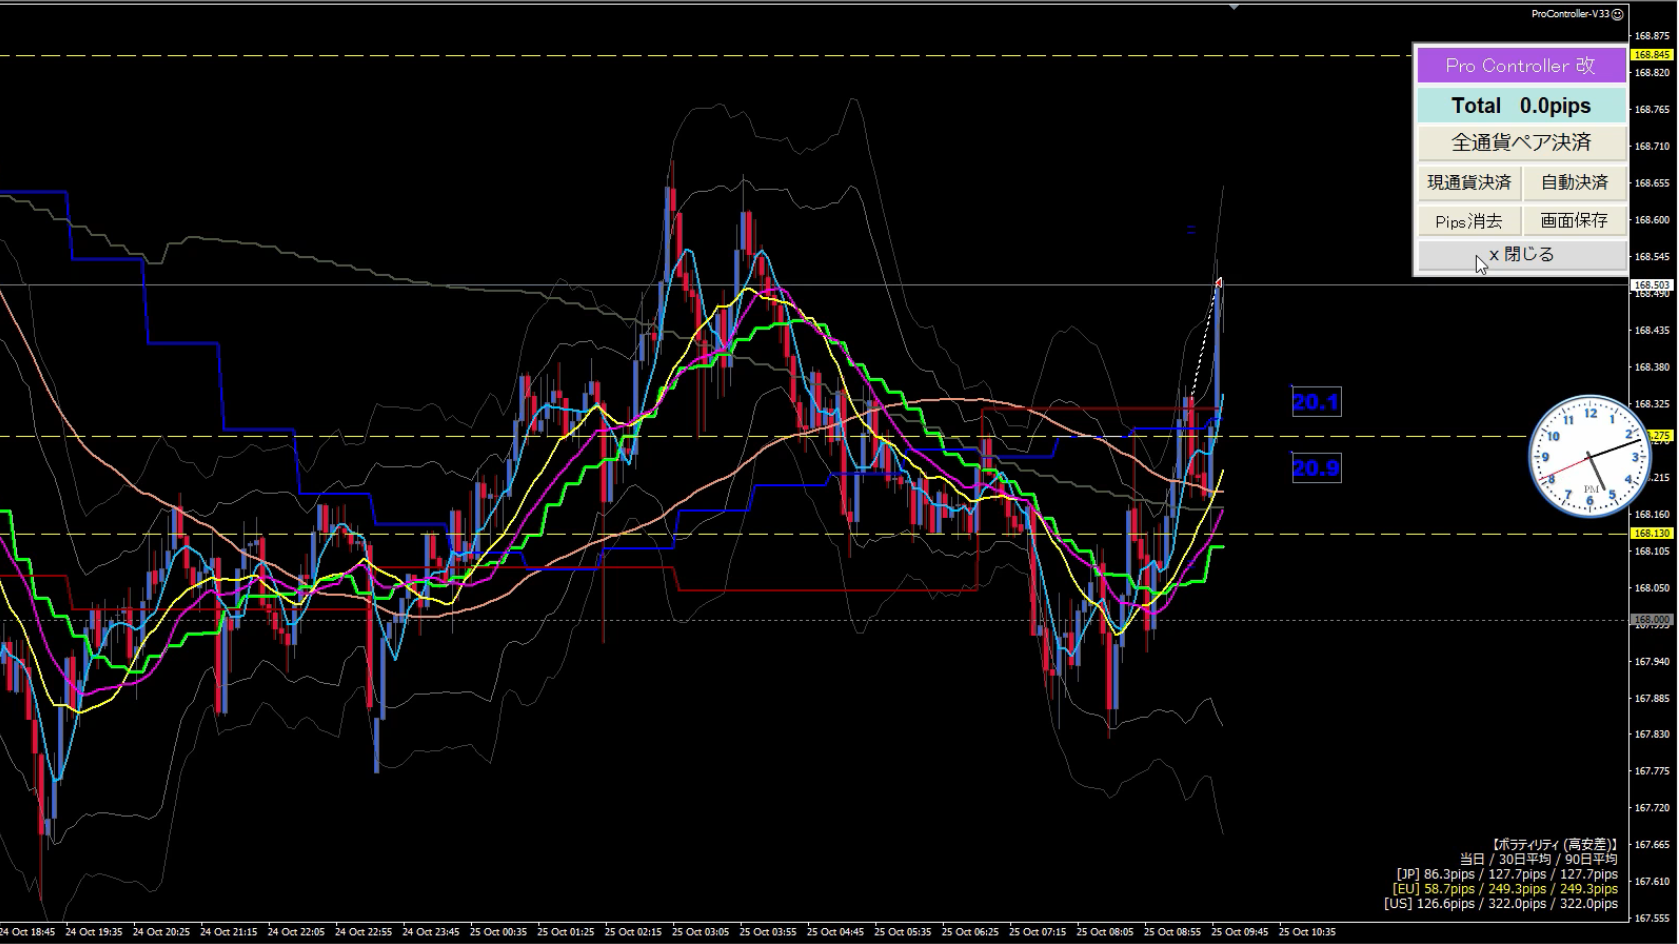This screenshot has width=1679, height=944.
Task: Click the 当日 / 30日平均 / 90日平均 label
Action: (x=1538, y=859)
